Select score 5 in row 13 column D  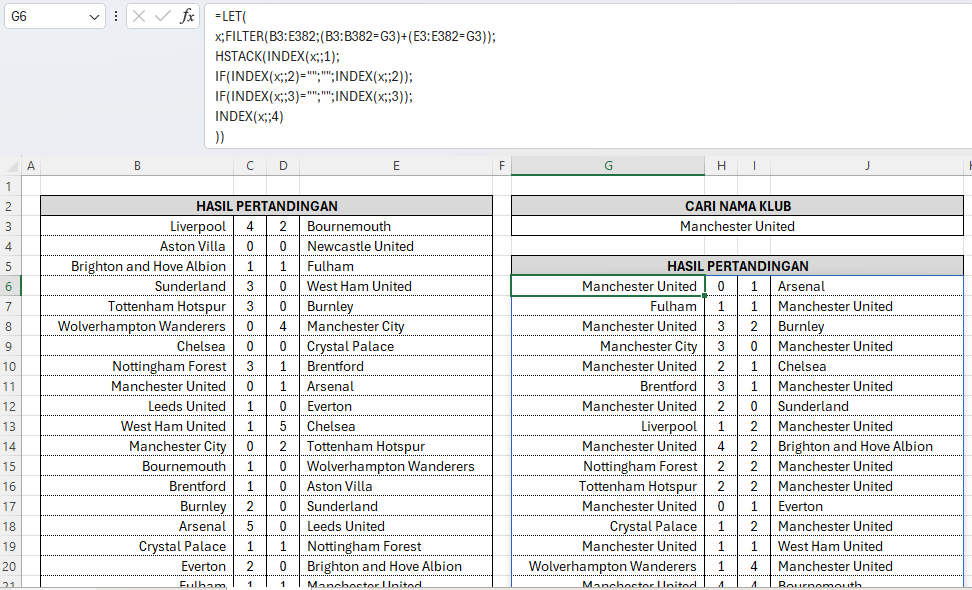[283, 426]
